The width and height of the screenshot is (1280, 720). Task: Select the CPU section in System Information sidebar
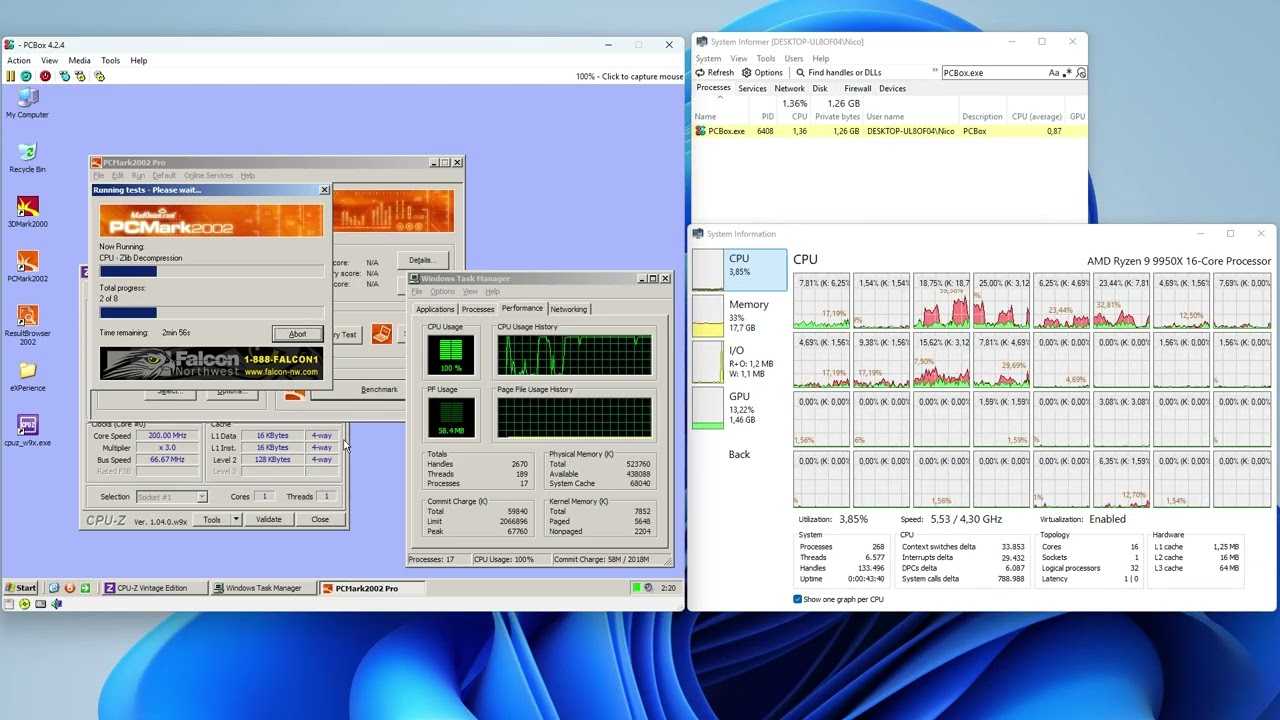pyautogui.click(x=740, y=270)
